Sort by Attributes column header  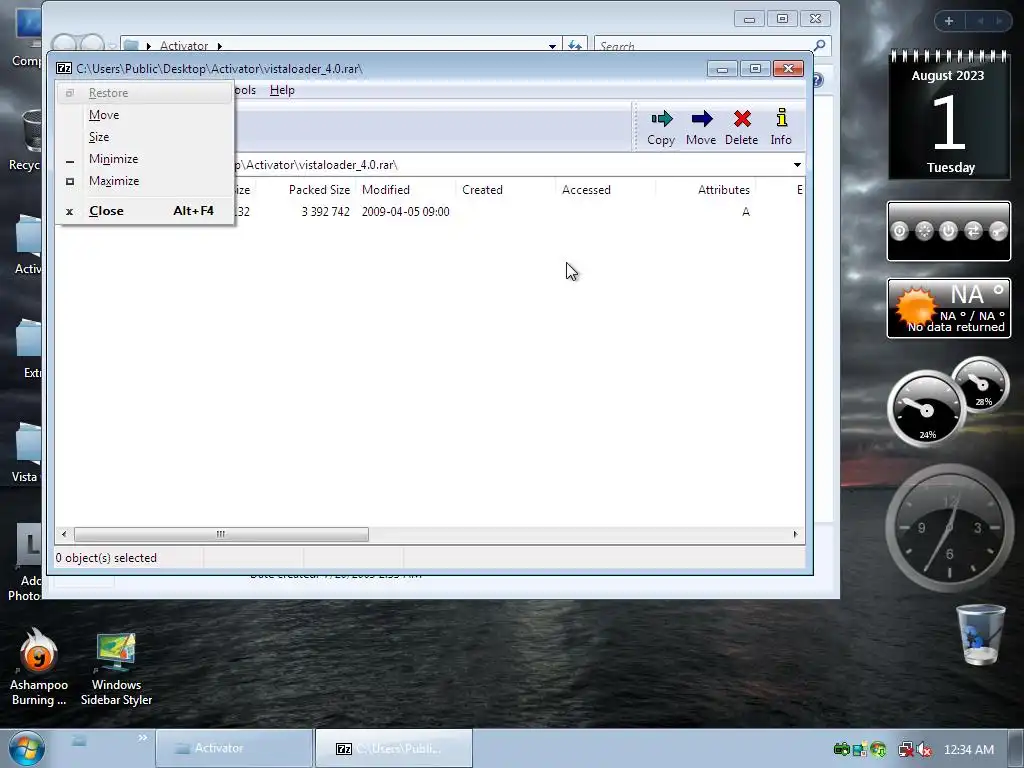[x=707, y=190]
